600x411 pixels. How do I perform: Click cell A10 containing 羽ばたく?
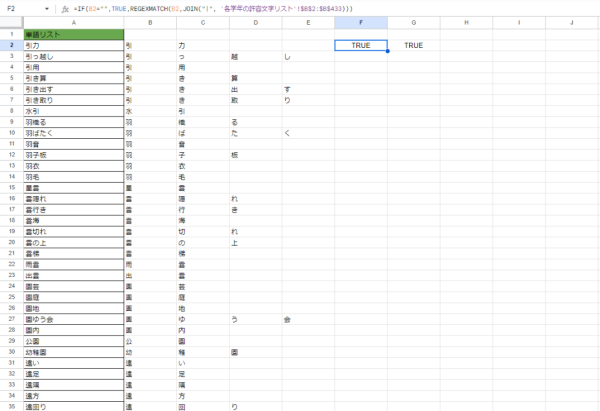(73, 133)
